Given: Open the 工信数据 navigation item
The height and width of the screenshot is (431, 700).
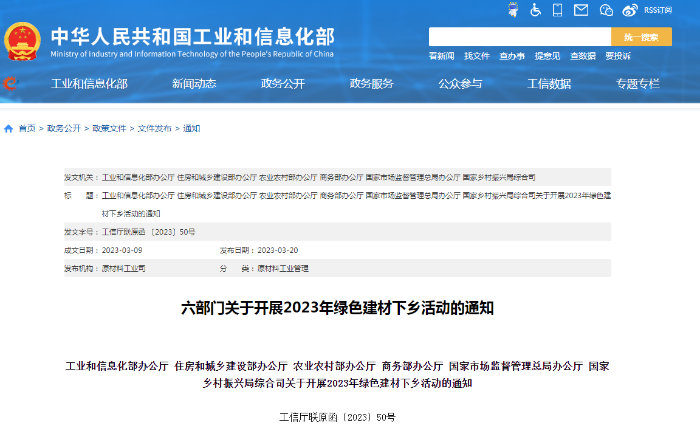Looking at the screenshot, I should pos(549,84).
